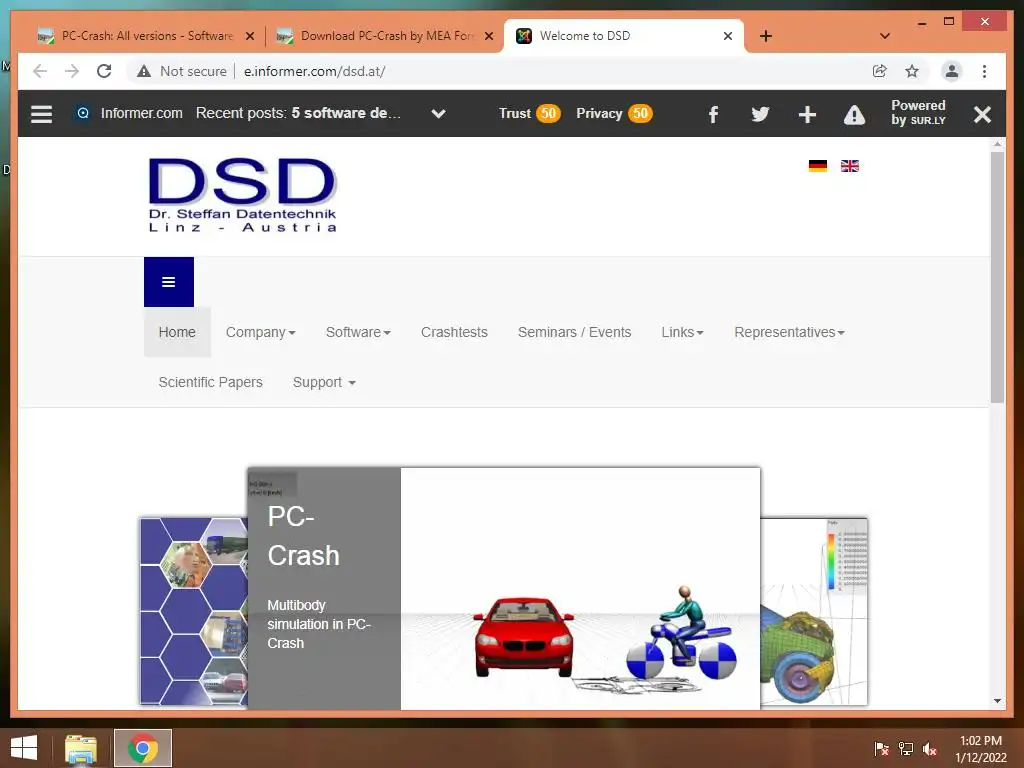Reload the current page
This screenshot has height=768, width=1024.
(104, 71)
